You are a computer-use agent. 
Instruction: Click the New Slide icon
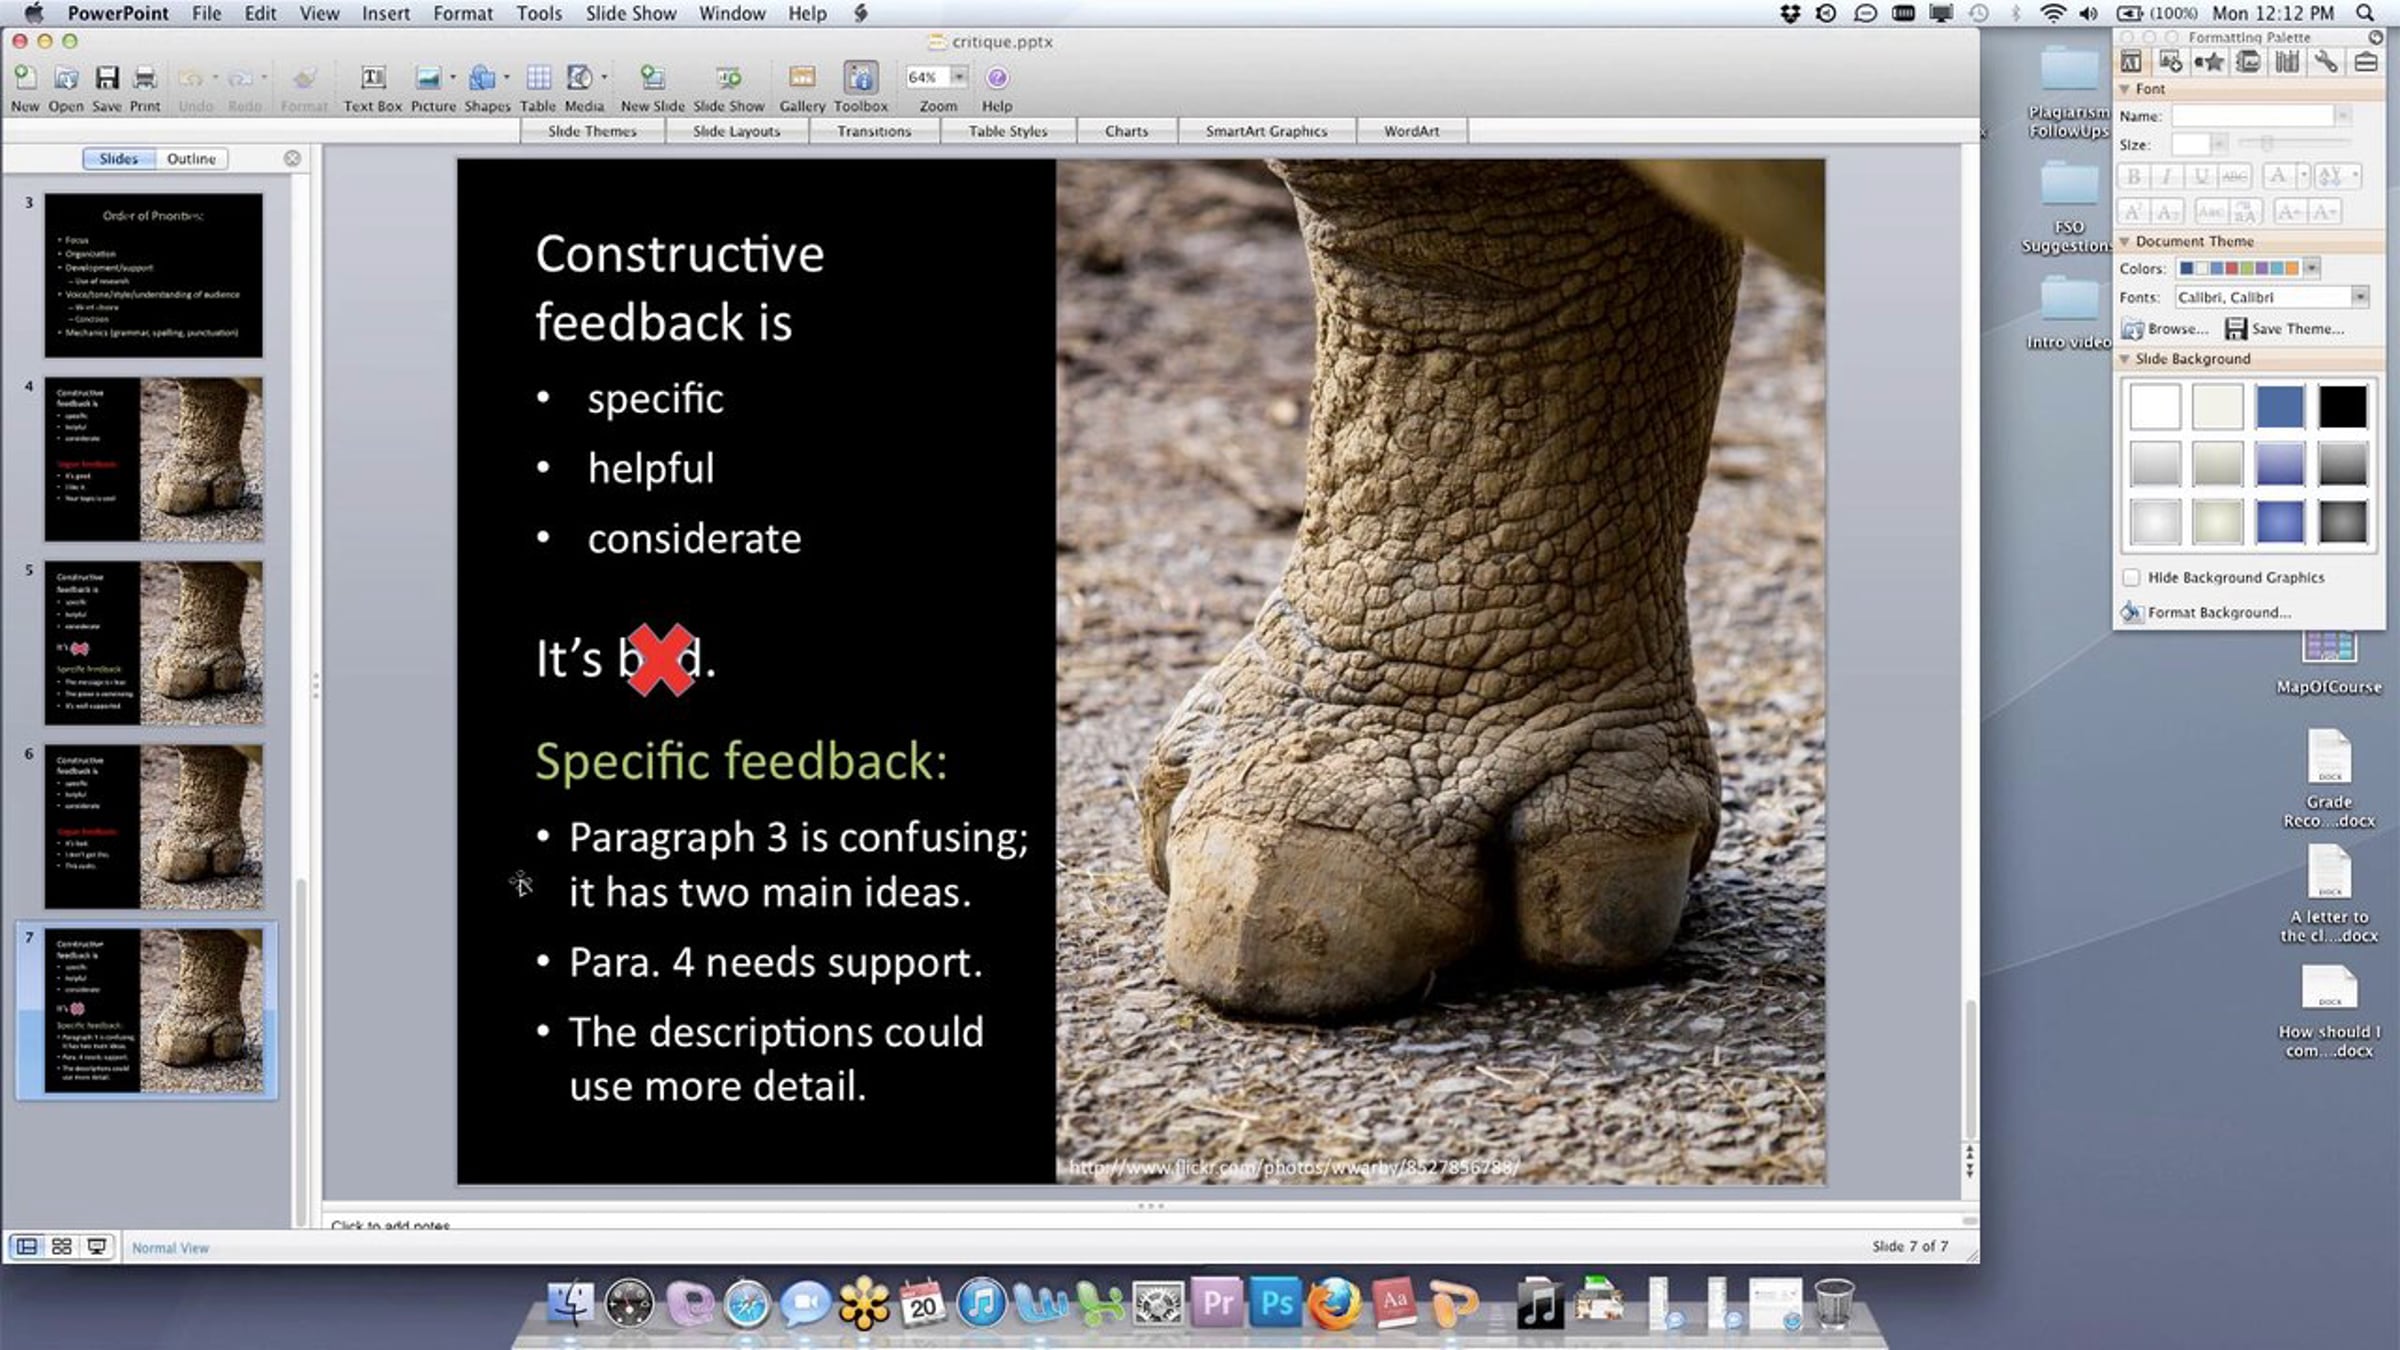pyautogui.click(x=652, y=79)
